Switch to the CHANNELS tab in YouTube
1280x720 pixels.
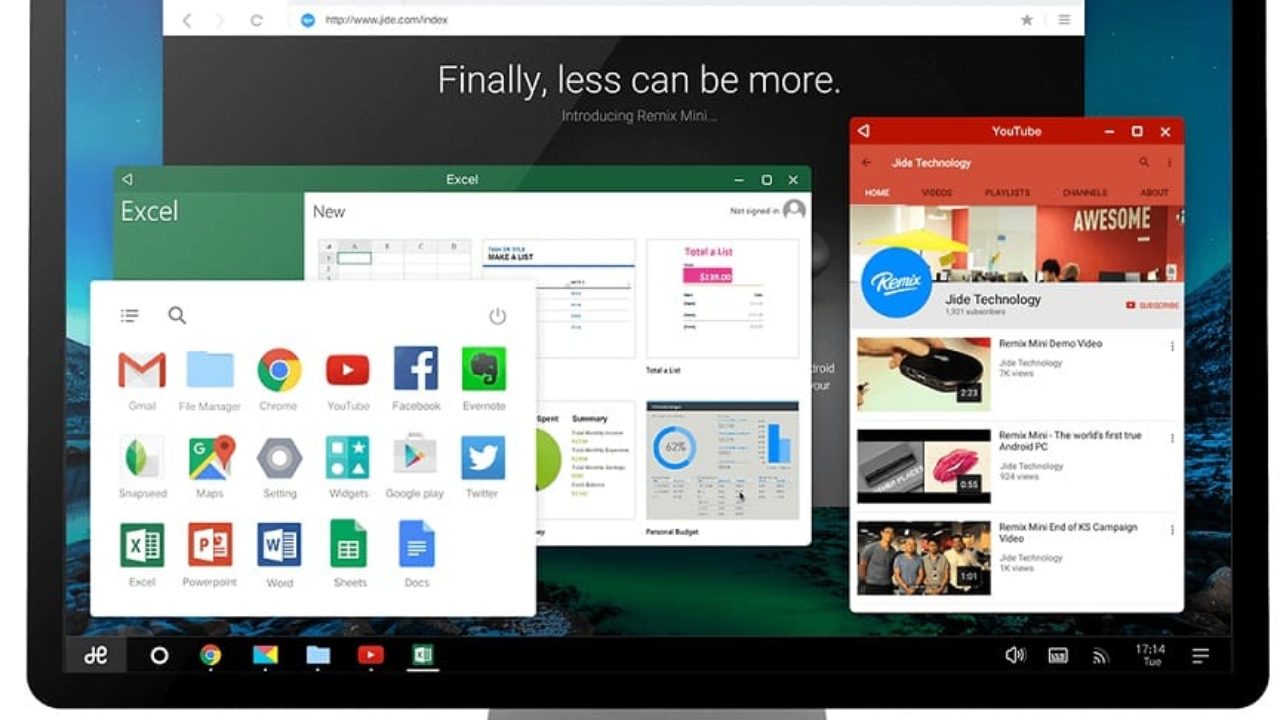(1084, 192)
